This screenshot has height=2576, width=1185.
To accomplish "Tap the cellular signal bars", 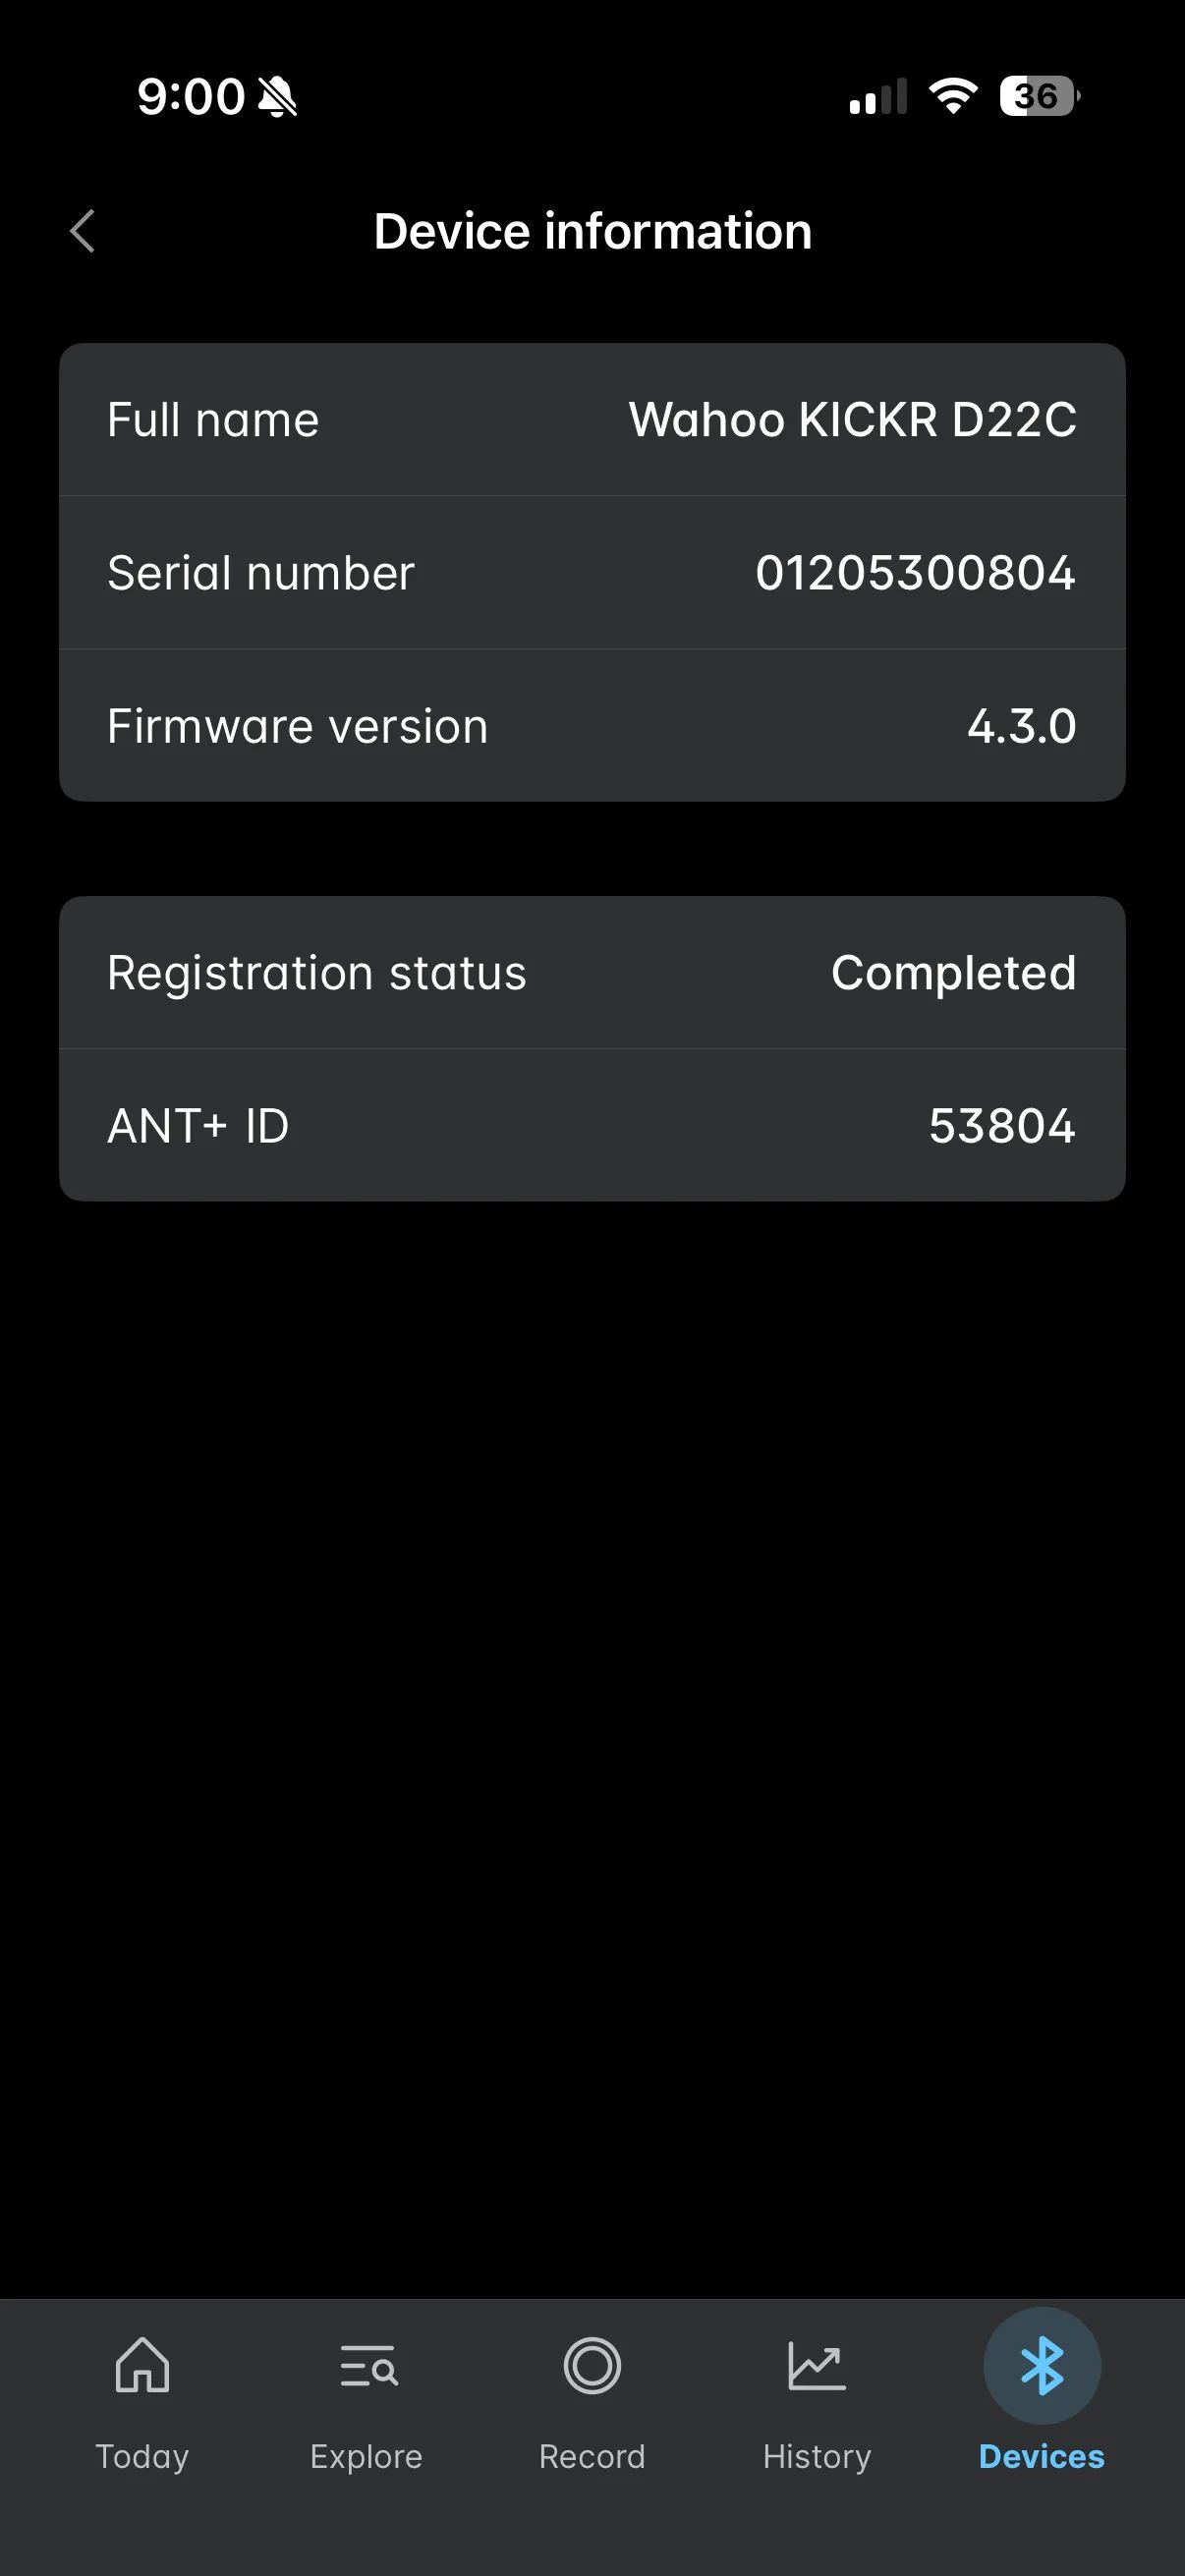I will [877, 96].
